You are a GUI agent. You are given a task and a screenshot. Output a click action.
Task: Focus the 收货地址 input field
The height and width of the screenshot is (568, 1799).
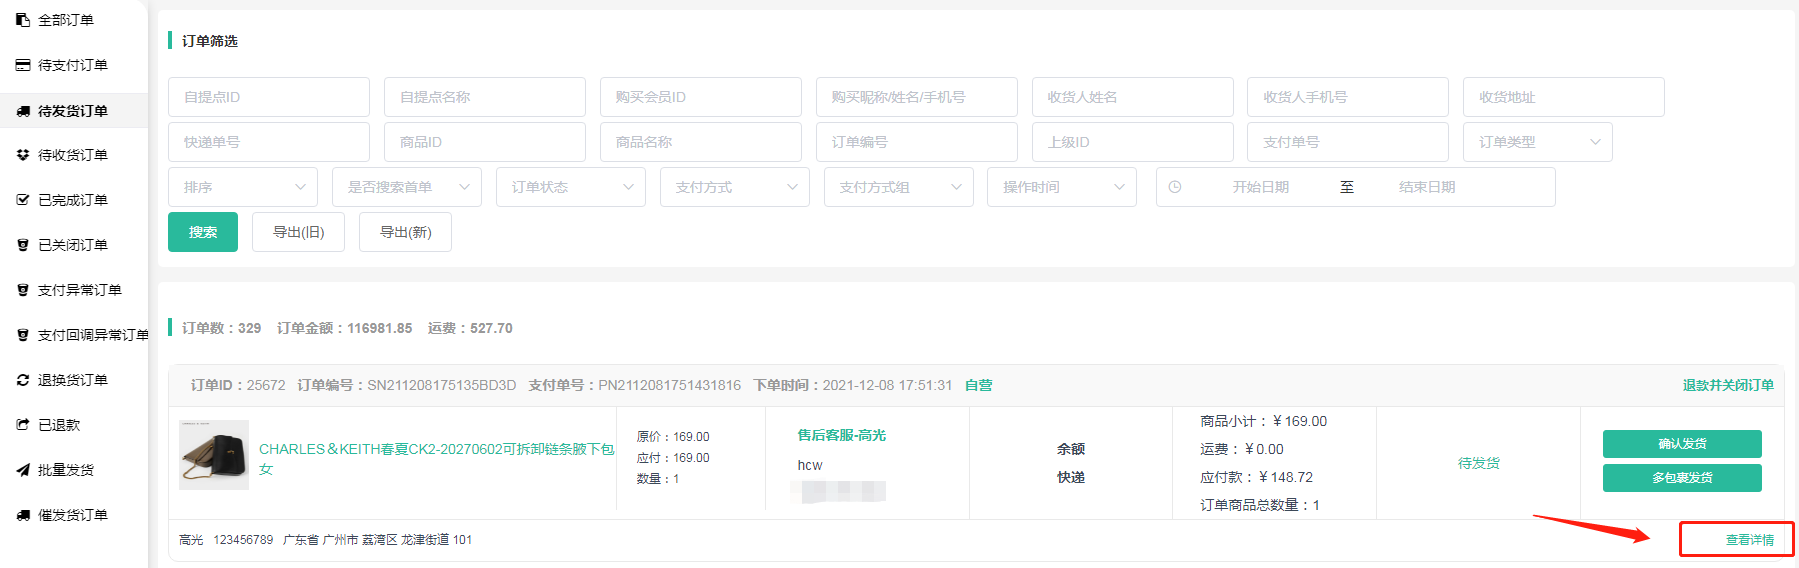point(1564,97)
